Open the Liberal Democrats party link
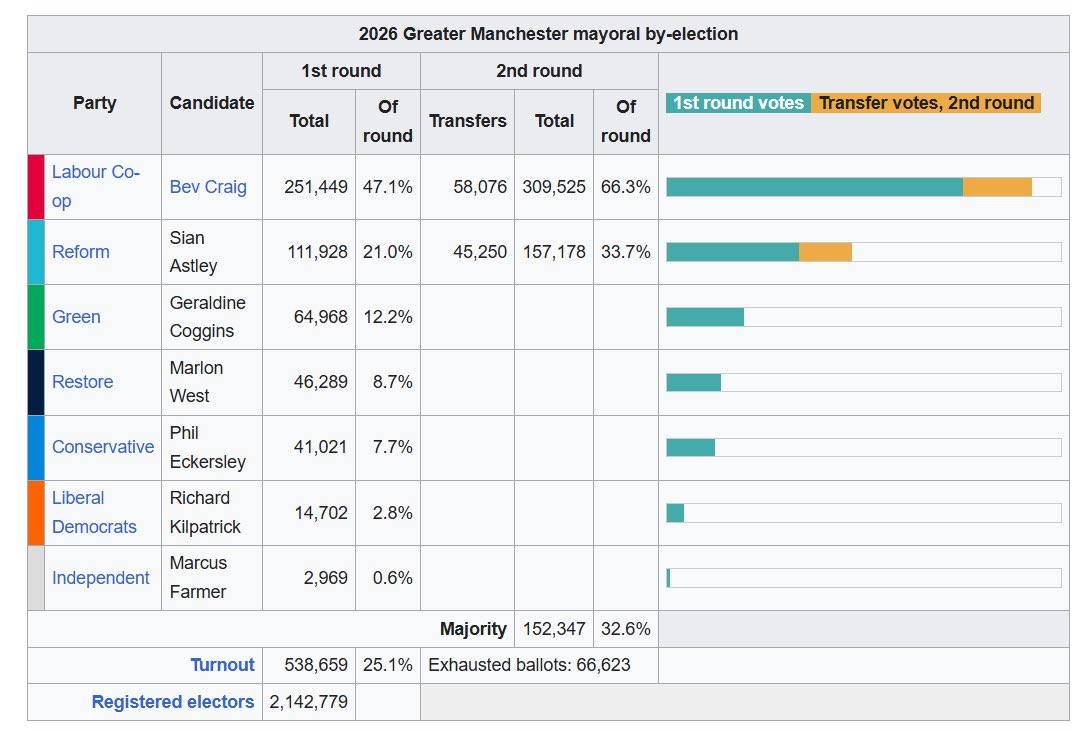 [x=94, y=513]
